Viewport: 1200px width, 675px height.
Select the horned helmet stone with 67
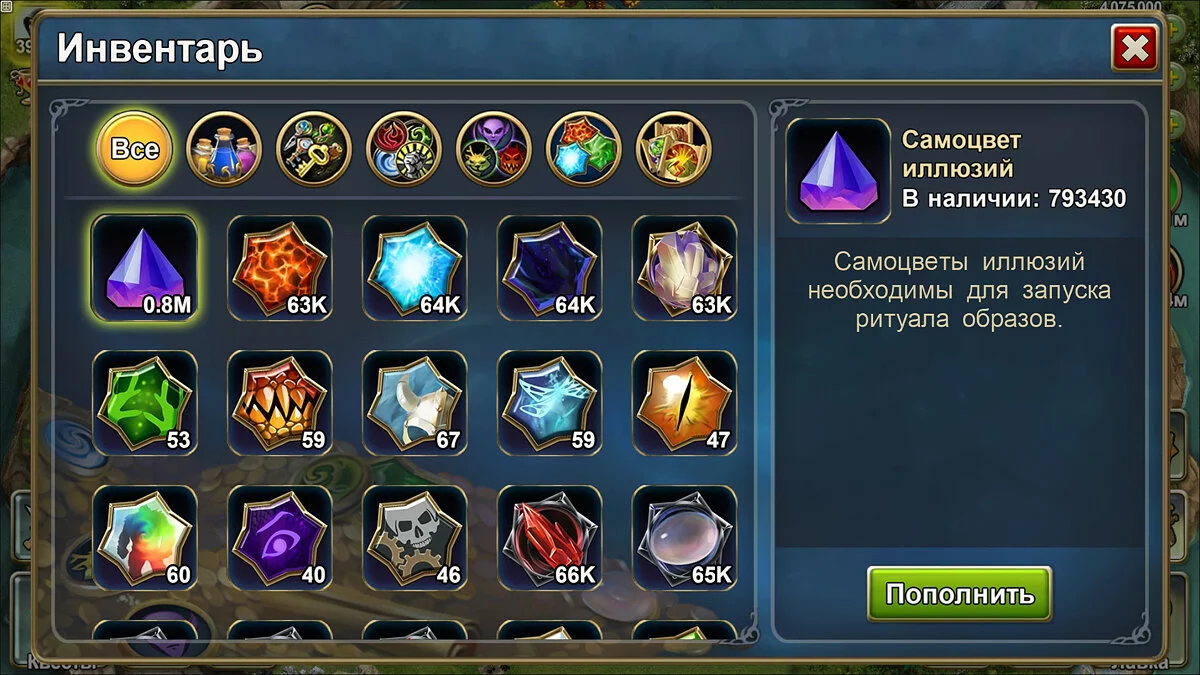point(414,403)
